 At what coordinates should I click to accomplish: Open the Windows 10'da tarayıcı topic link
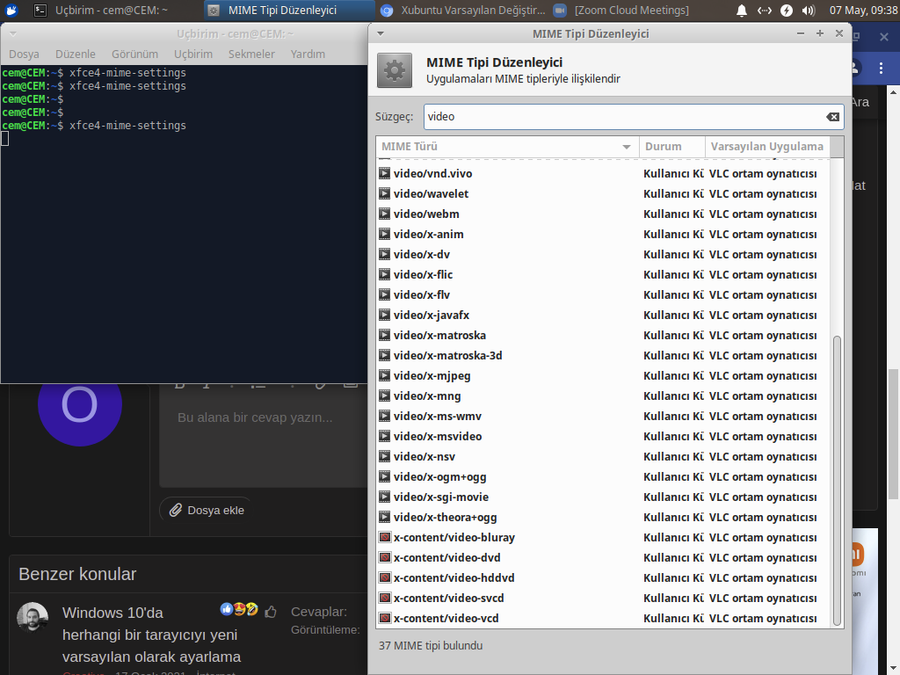pyautogui.click(x=152, y=634)
